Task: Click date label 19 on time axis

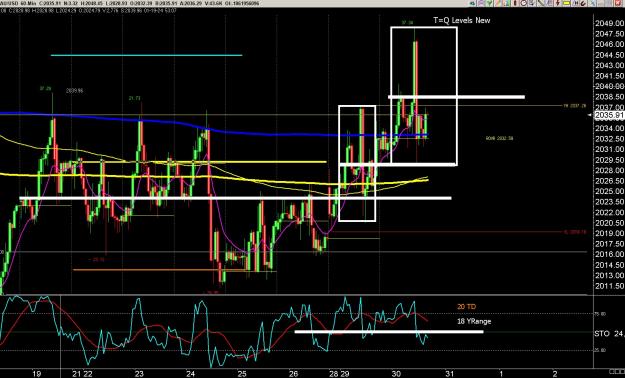Action: pyautogui.click(x=36, y=374)
